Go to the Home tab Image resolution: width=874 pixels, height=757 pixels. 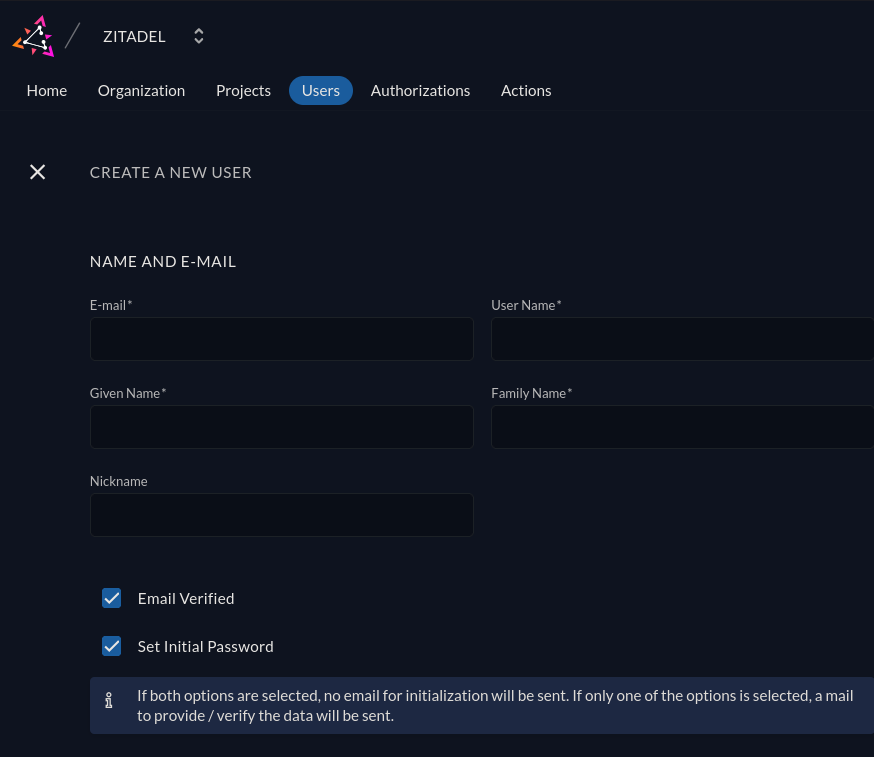tap(47, 90)
